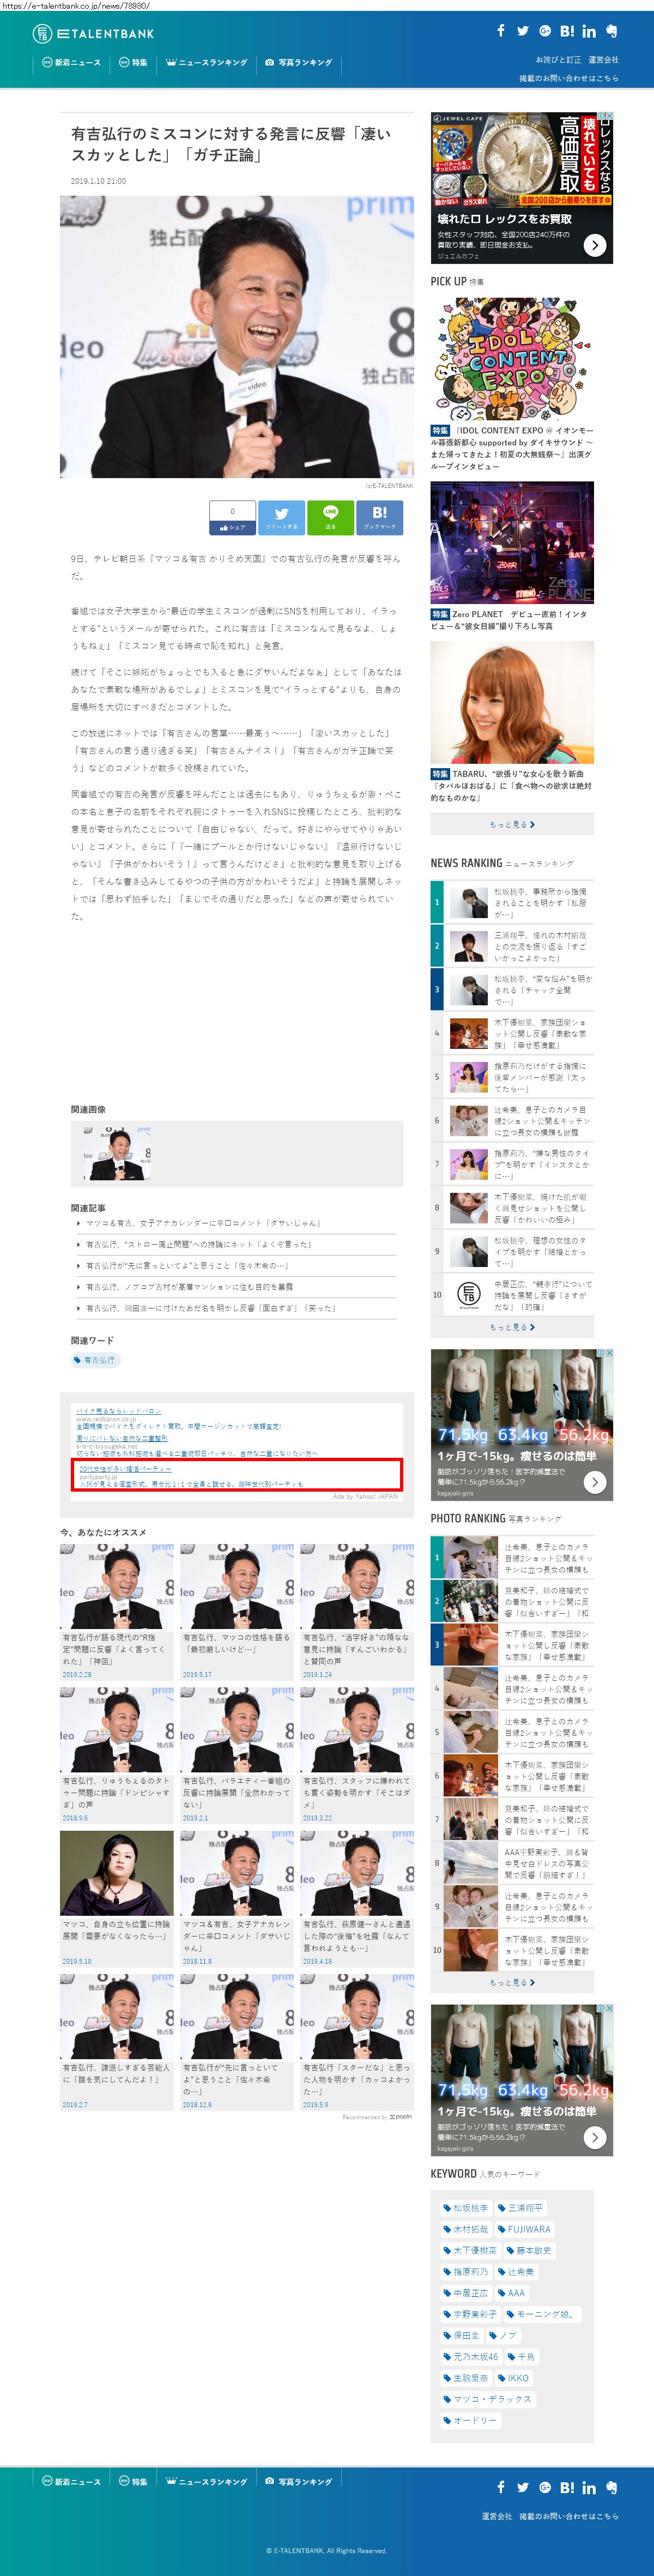Image resolution: width=654 pixels, height=2576 pixels.
Task: Open the footer Google+ icon
Action: [545, 2487]
